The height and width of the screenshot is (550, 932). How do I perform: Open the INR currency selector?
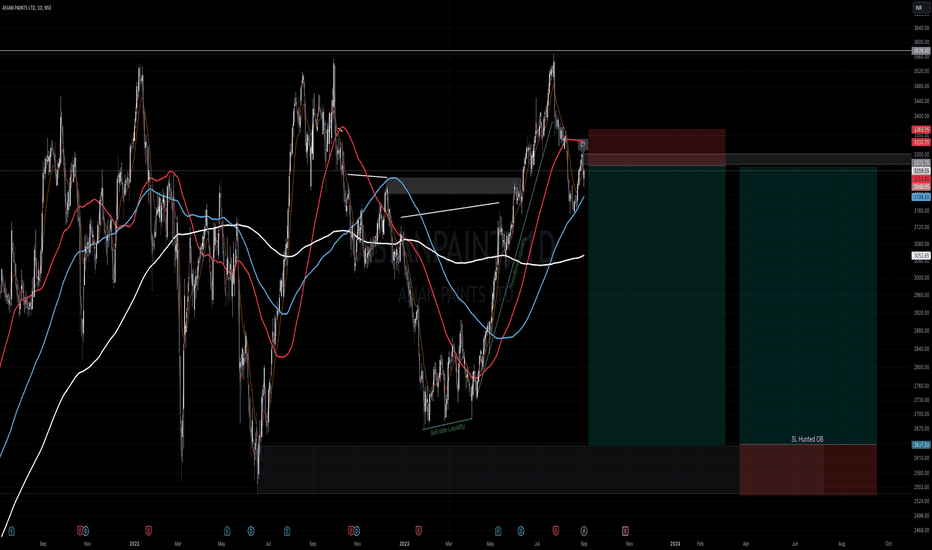pos(919,8)
